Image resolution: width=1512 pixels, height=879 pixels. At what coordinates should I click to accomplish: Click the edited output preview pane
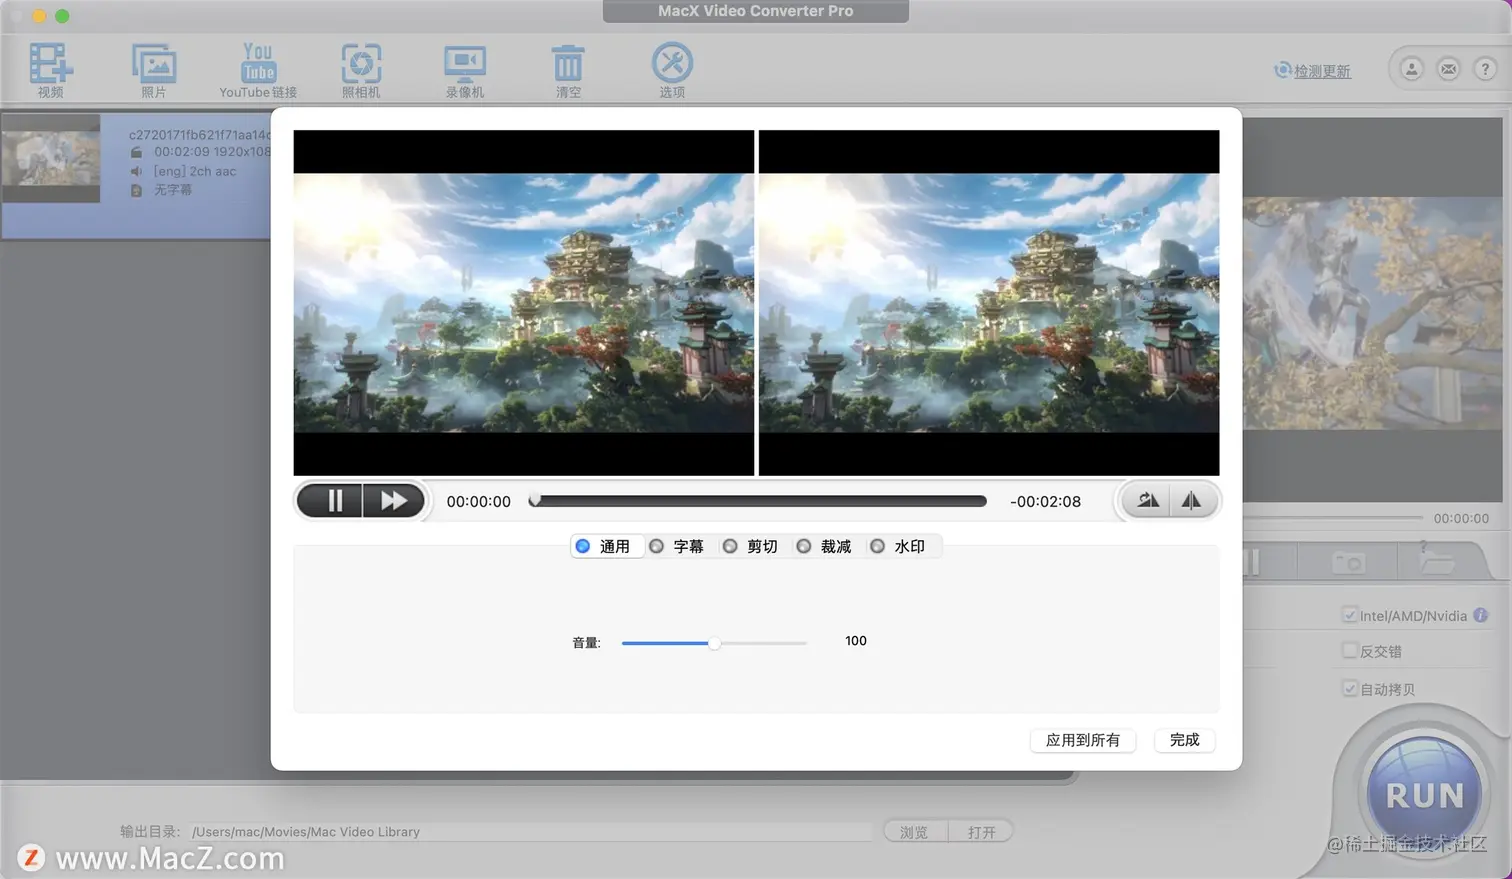(x=989, y=302)
